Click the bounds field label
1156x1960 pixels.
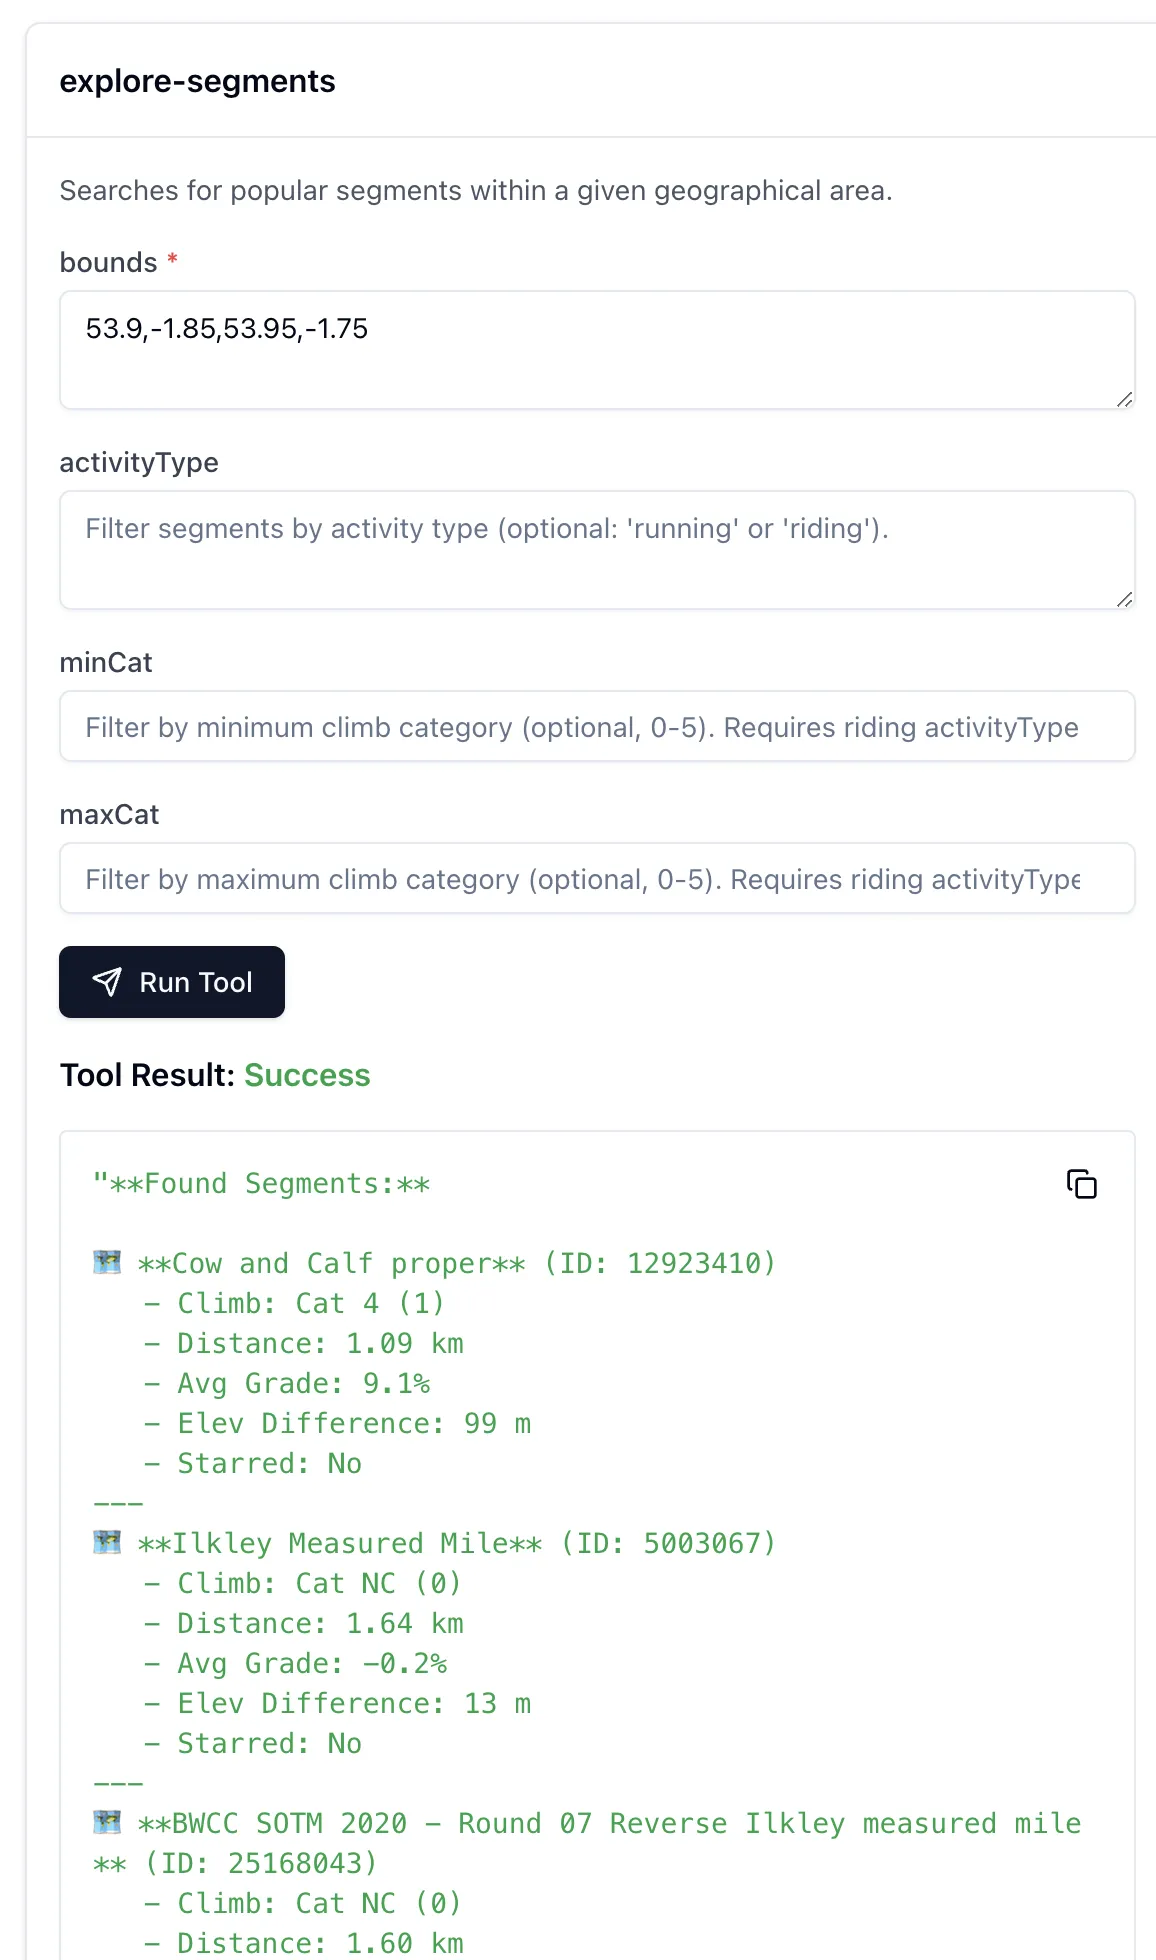coord(108,262)
